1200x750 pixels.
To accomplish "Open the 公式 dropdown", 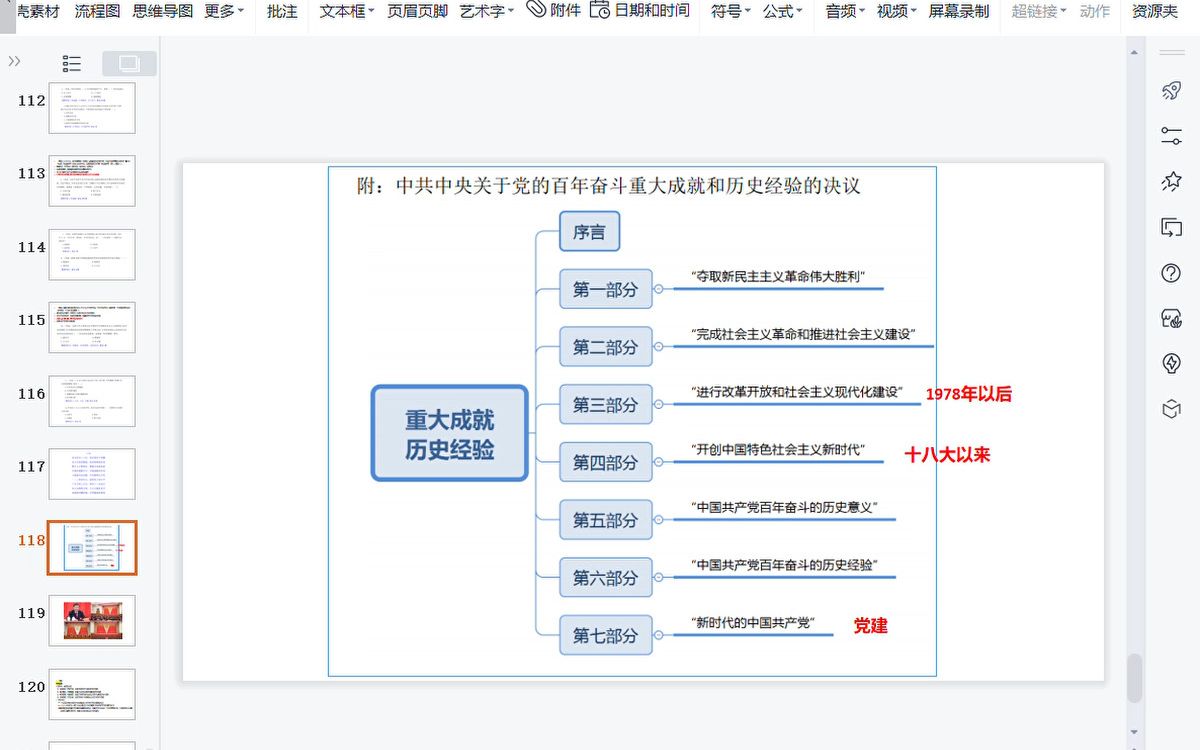I will [783, 11].
